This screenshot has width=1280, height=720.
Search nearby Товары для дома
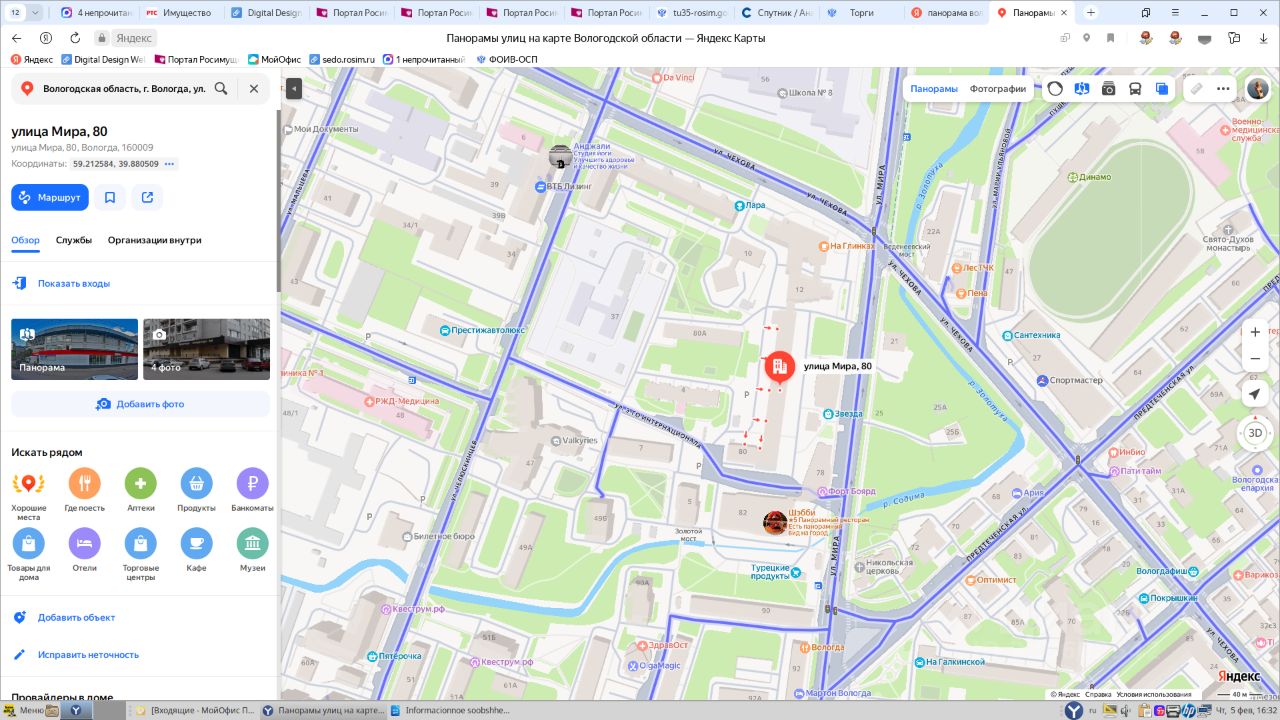[x=28, y=555]
